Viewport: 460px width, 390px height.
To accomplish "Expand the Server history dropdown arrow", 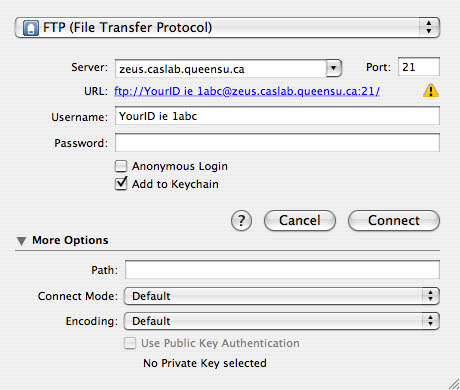I will 334,68.
